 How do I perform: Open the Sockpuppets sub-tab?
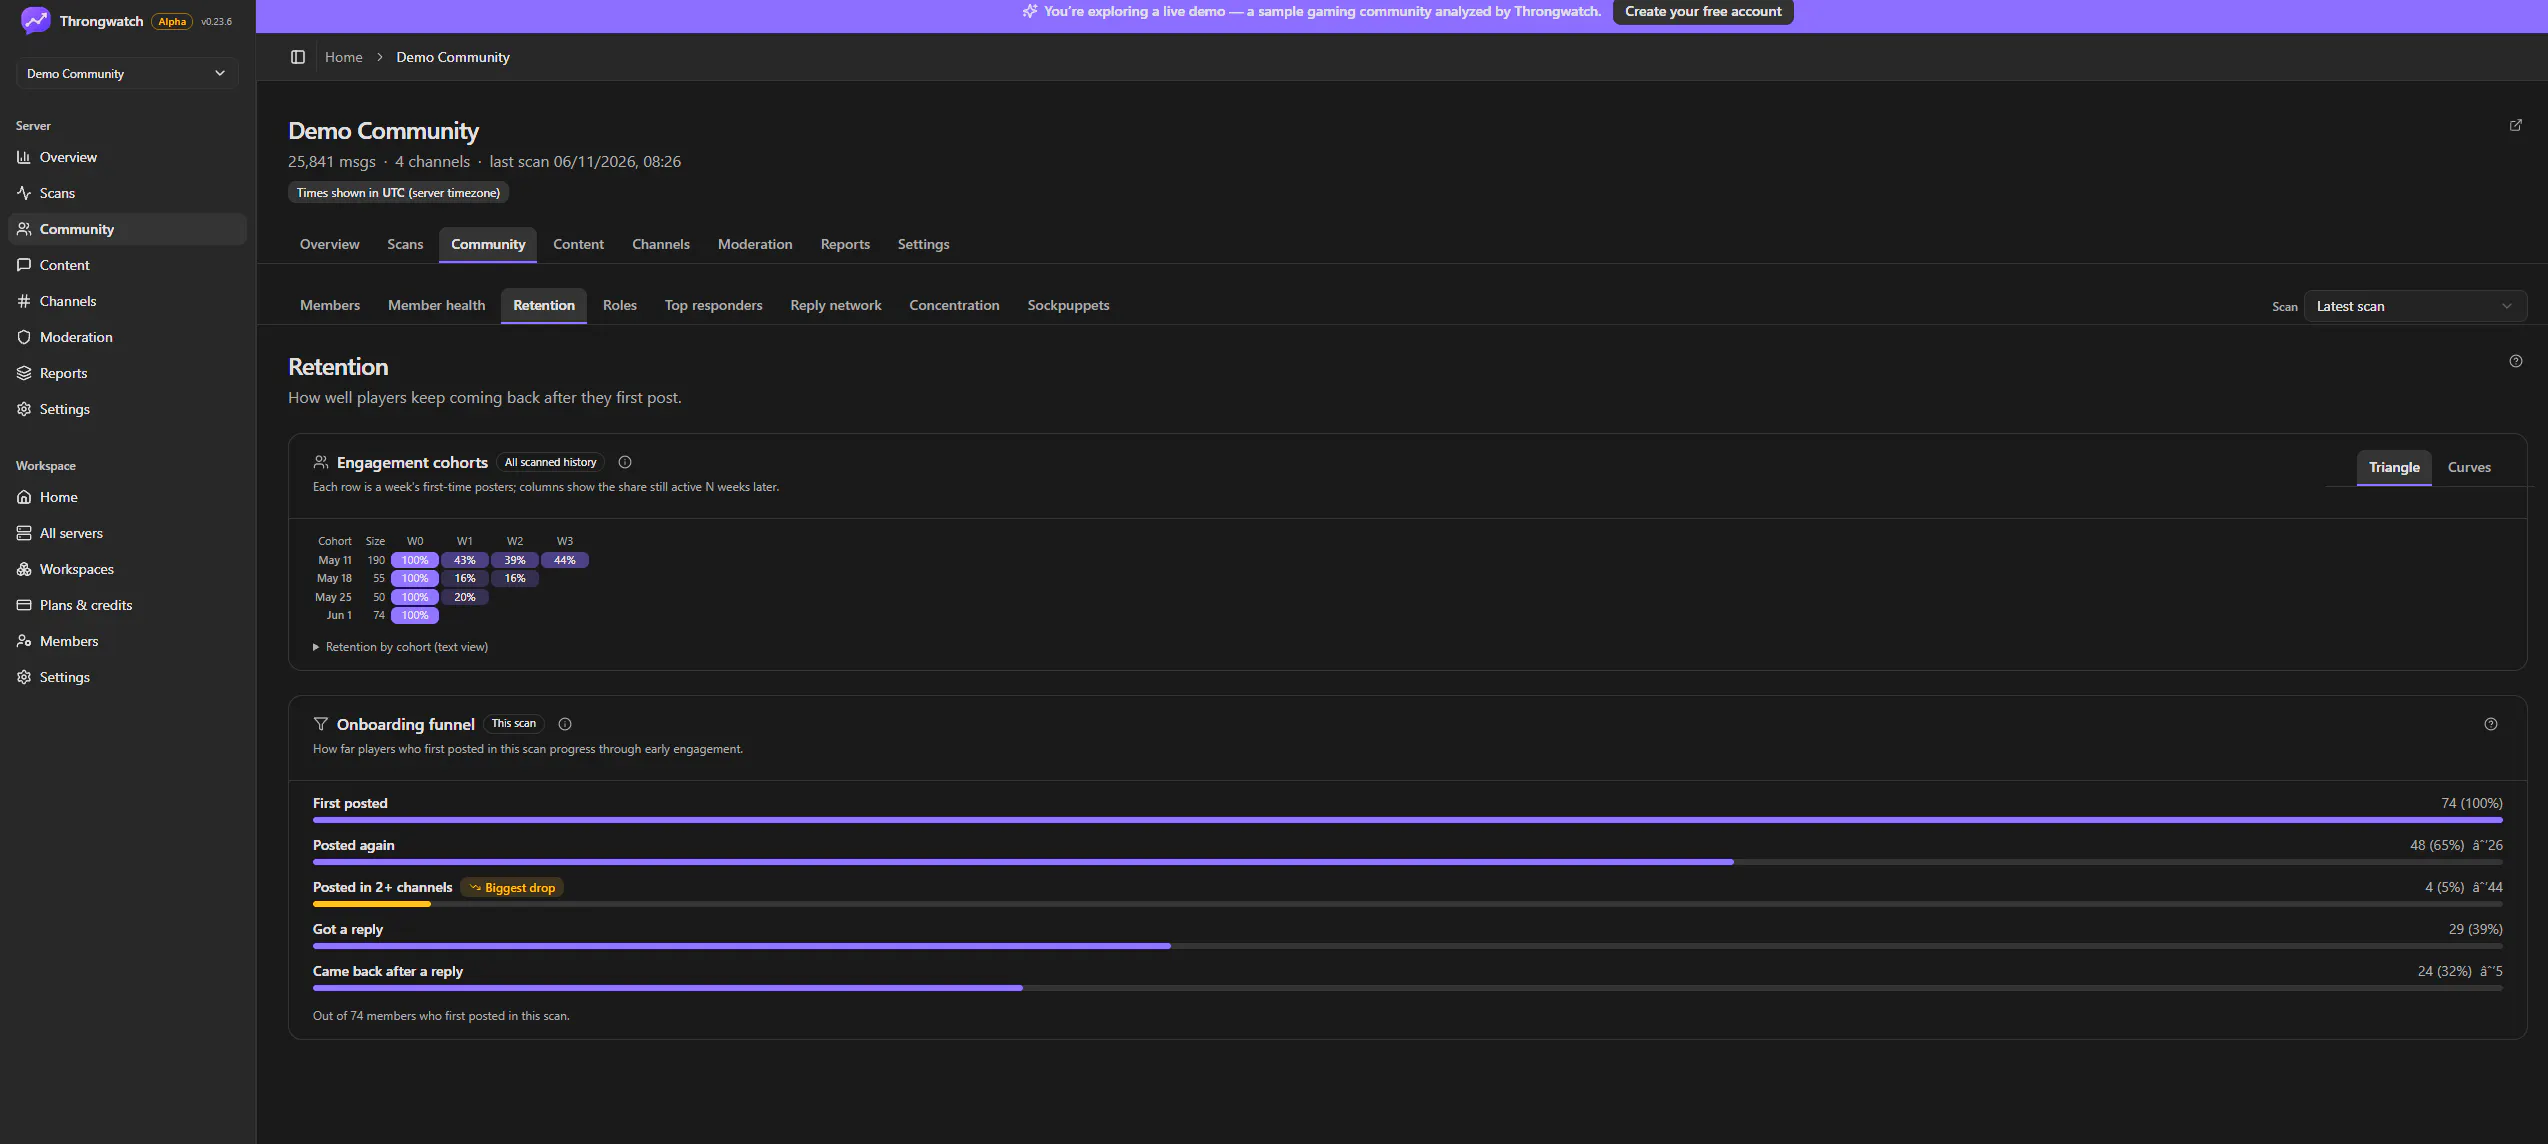(1068, 305)
